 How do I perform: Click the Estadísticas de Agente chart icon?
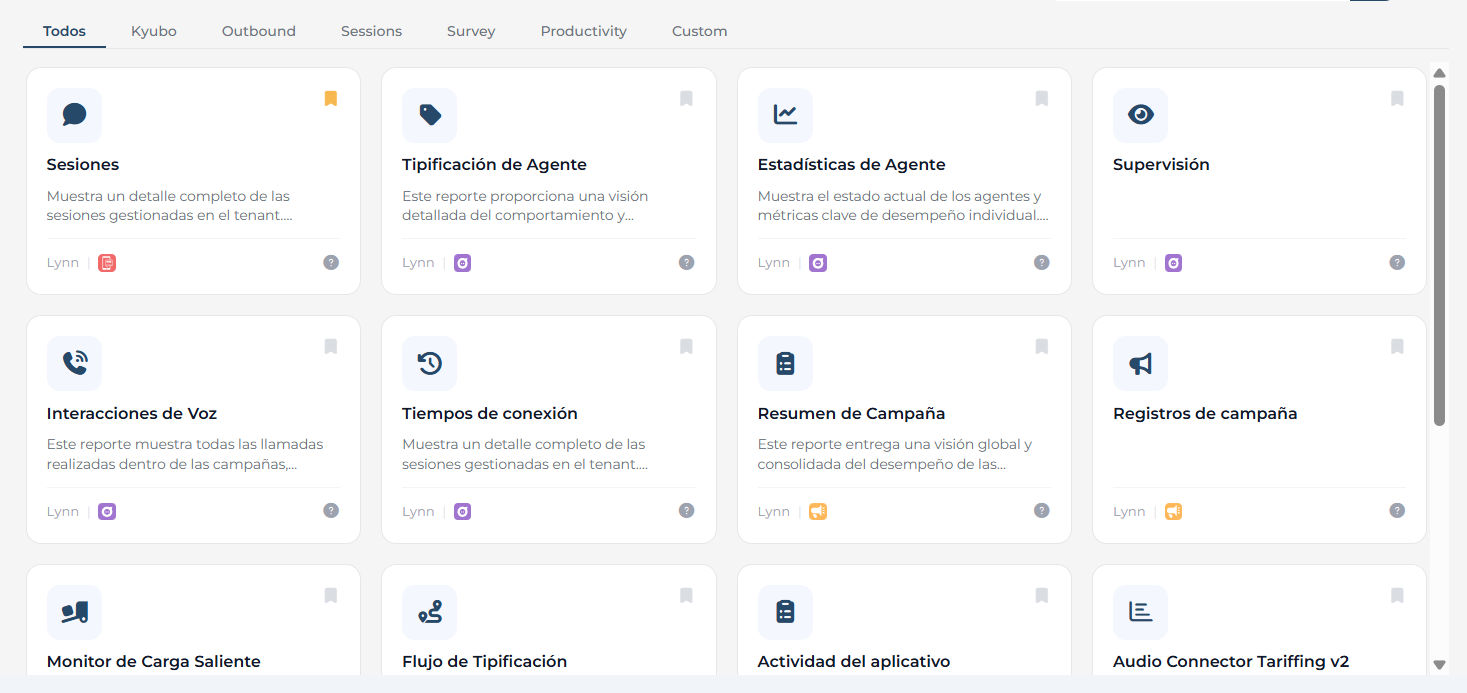(785, 115)
